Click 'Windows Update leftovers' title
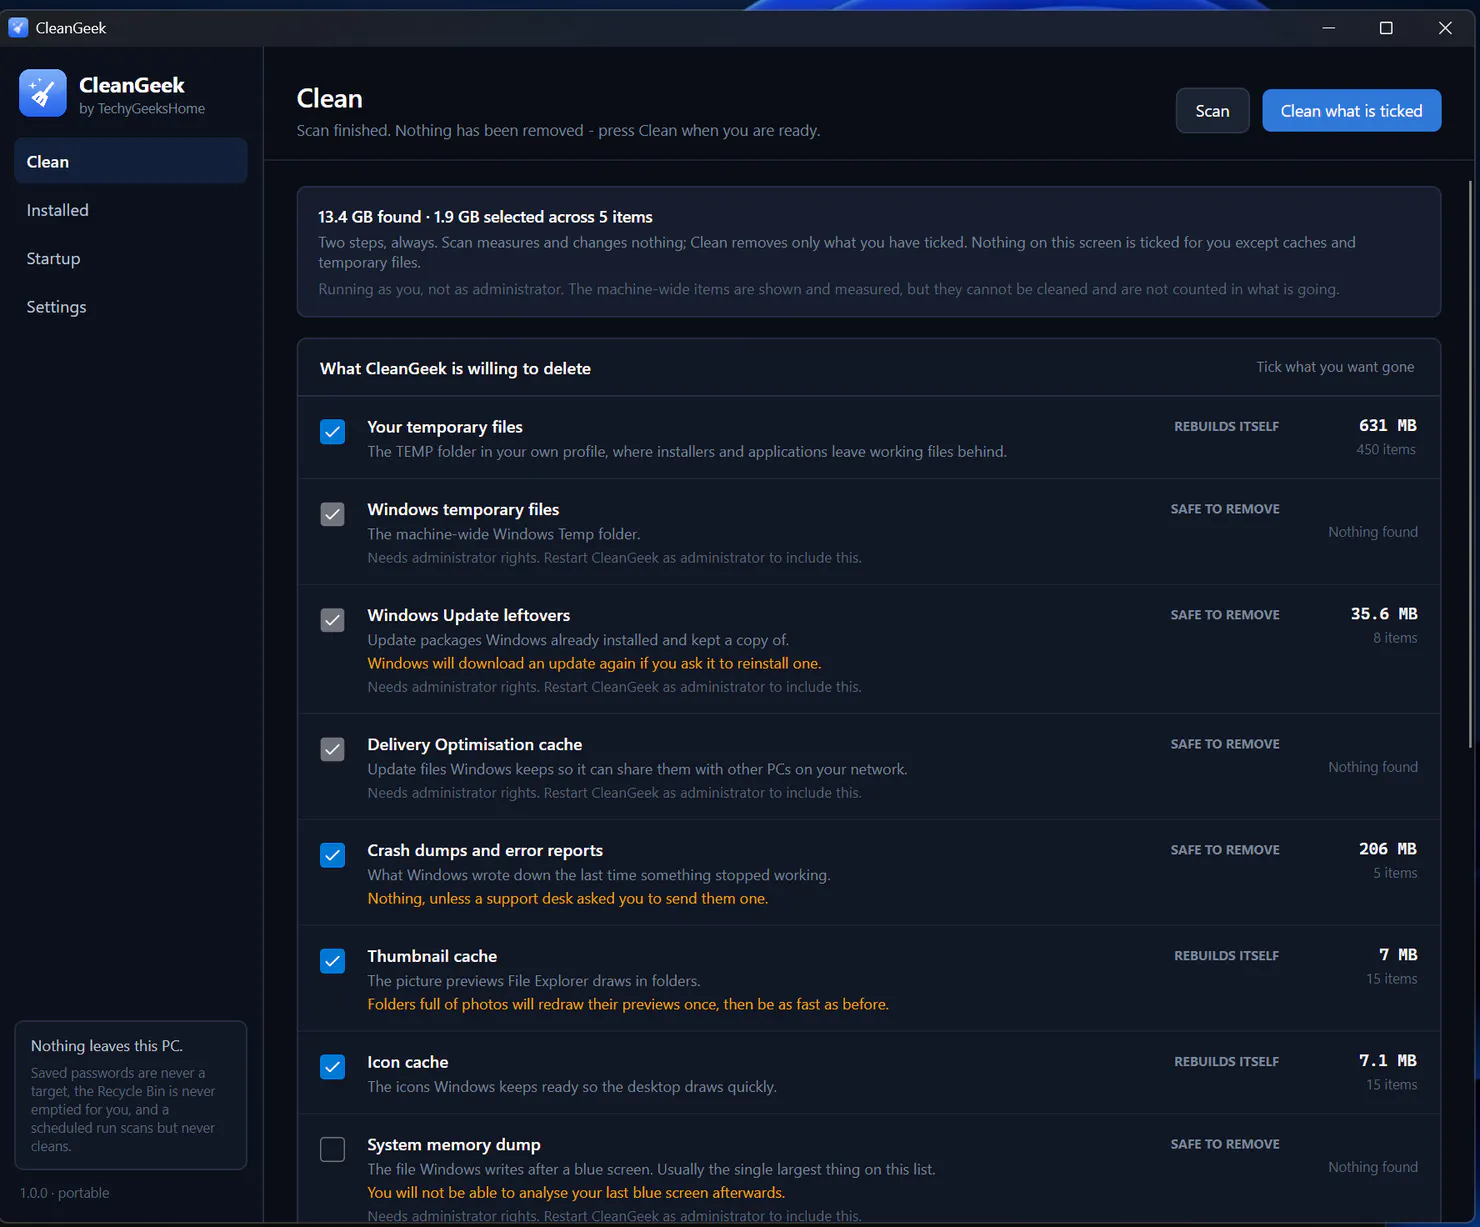The image size is (1480, 1227). [x=469, y=615]
